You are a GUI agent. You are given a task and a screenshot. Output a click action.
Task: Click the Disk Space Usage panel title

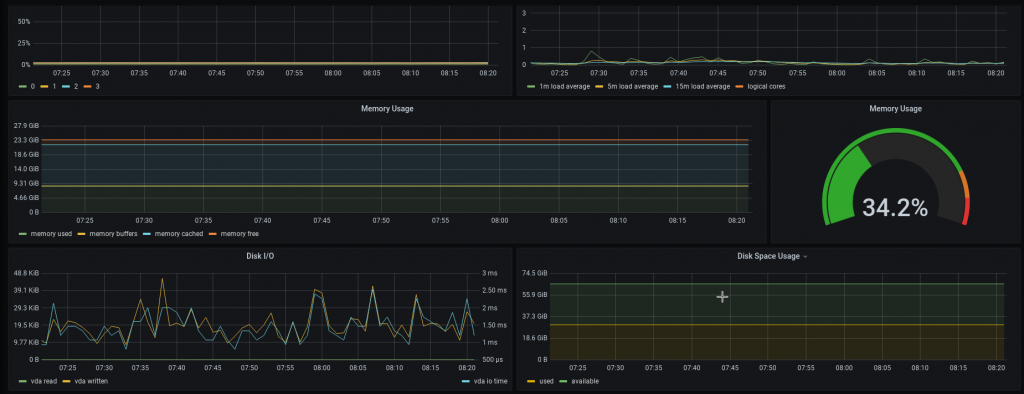tap(768, 256)
